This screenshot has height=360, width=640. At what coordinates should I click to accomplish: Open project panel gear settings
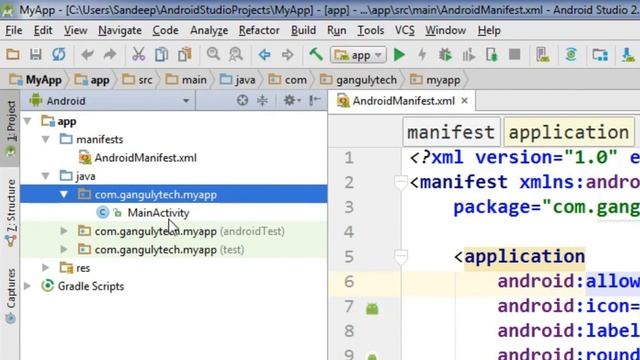click(x=291, y=100)
